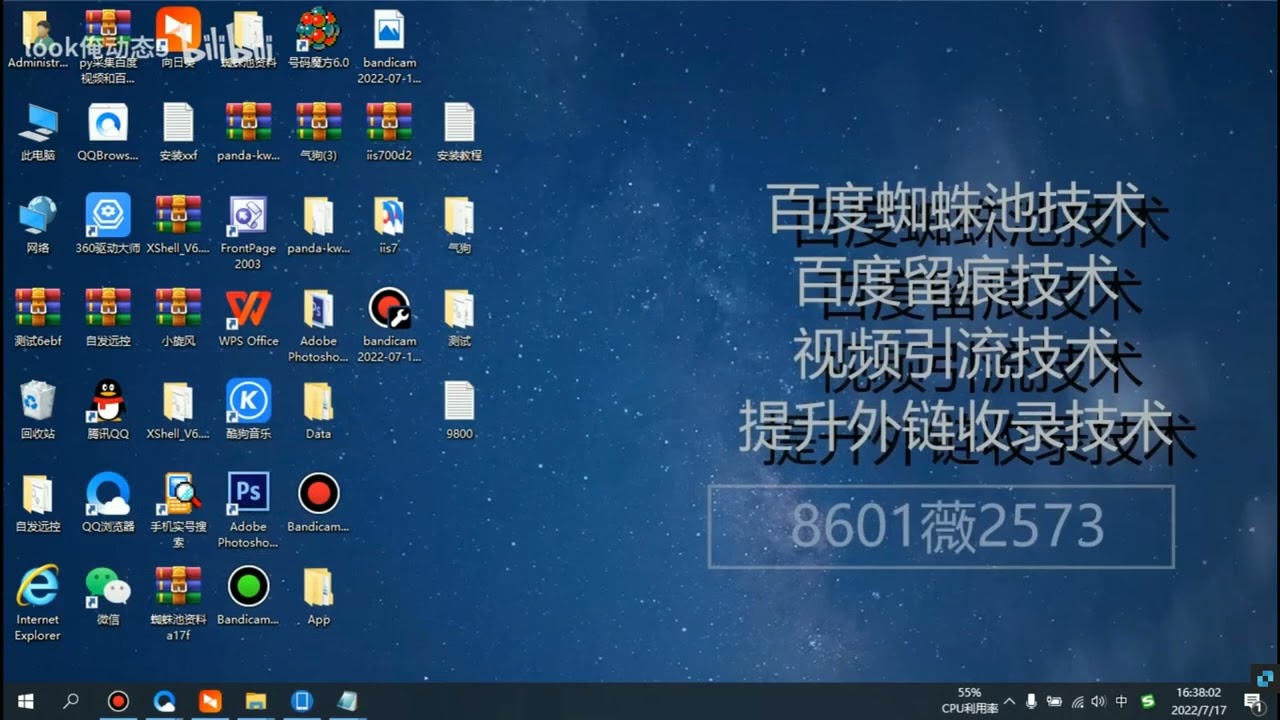Open the volume speaker tray icon
The width and height of the screenshot is (1280, 720).
(x=1099, y=701)
